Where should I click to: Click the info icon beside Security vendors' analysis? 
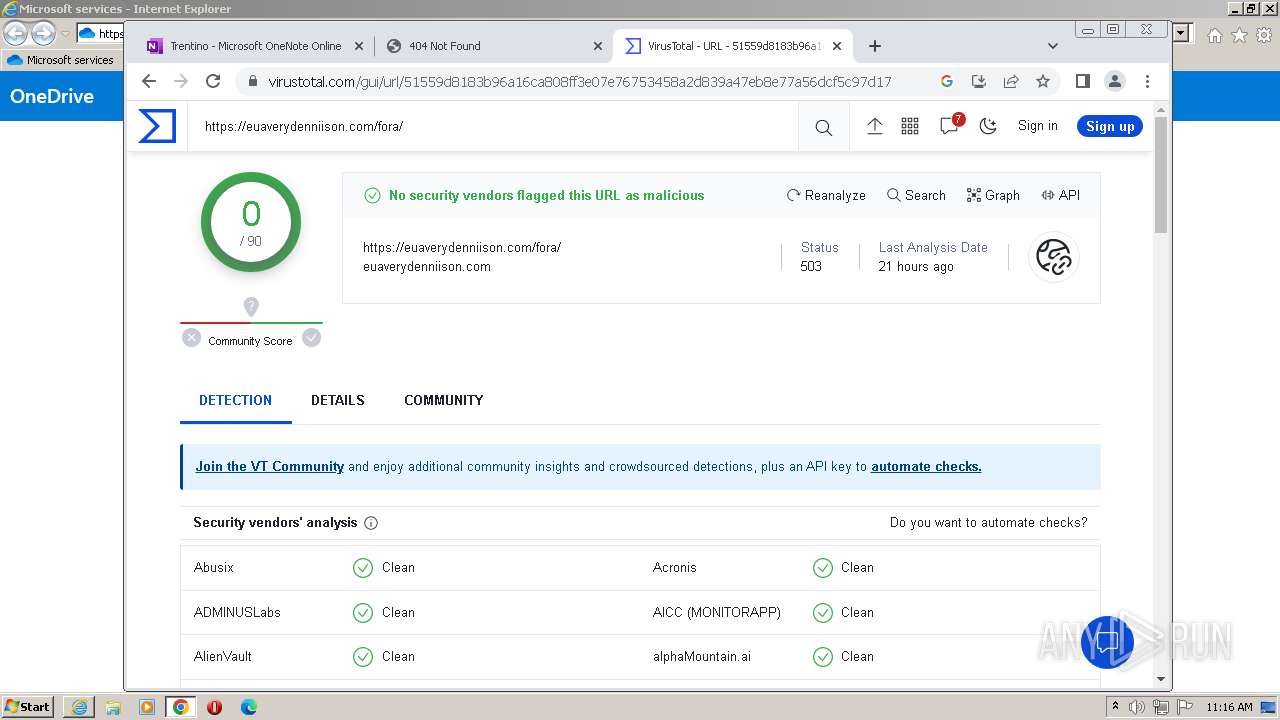coord(371,523)
